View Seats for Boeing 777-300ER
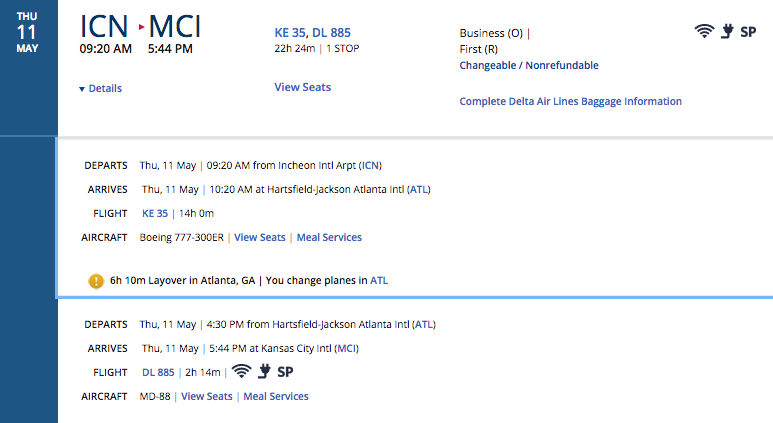This screenshot has height=423, width=773. click(260, 237)
